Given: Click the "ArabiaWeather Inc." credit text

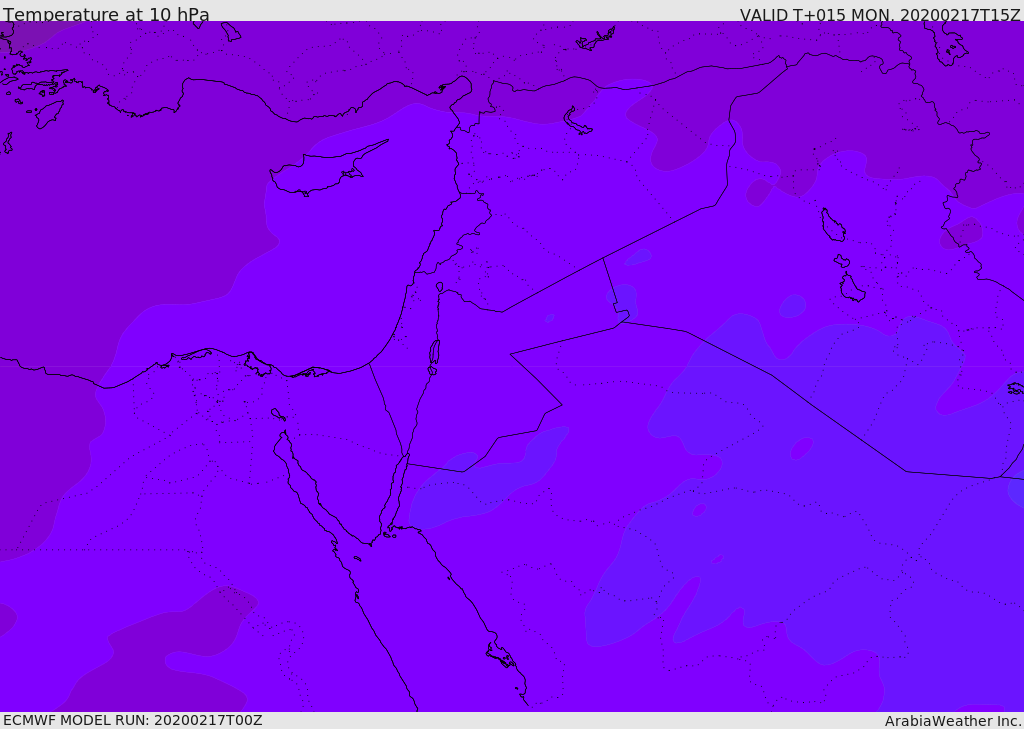Looking at the screenshot, I should [x=953, y=721].
